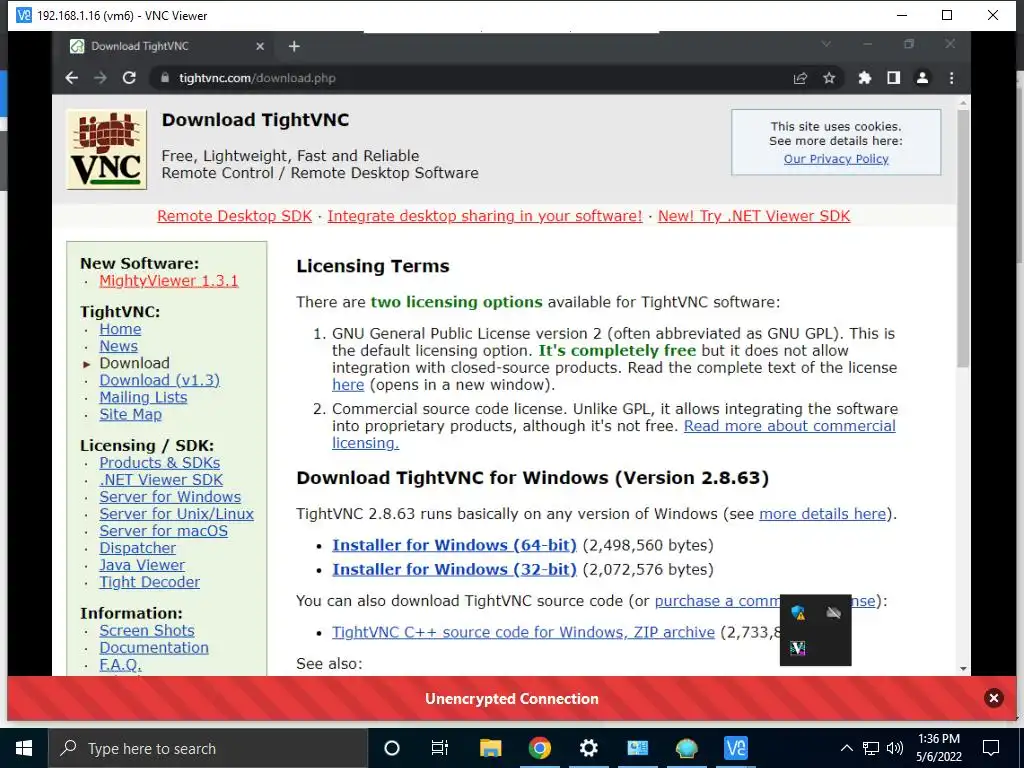Viewport: 1024px width, 768px height.
Task: Open the 'more details here' link
Action: pos(822,514)
